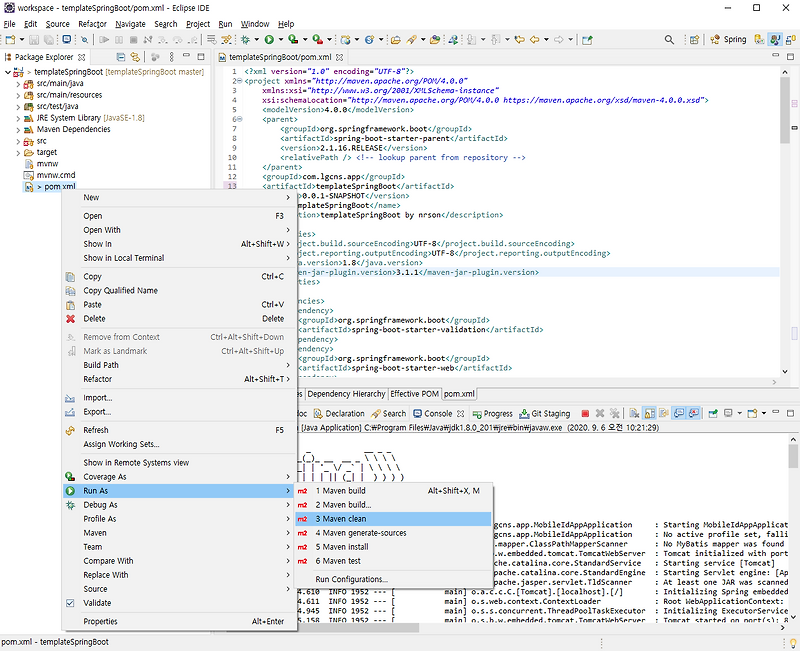Image resolution: width=800 pixels, height=651 pixels.
Task: Minimize the Package Explorer view
Action: point(186,57)
